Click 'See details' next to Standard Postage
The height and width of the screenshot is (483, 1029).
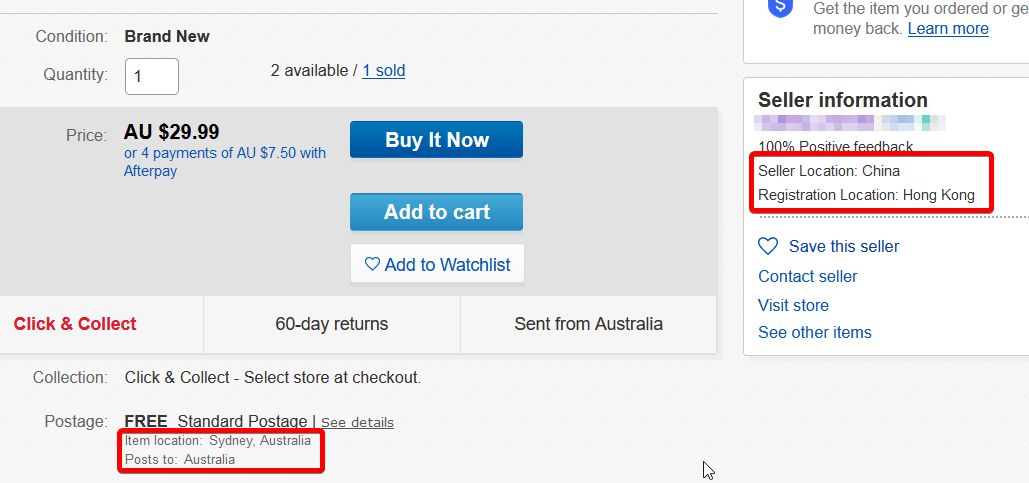357,422
